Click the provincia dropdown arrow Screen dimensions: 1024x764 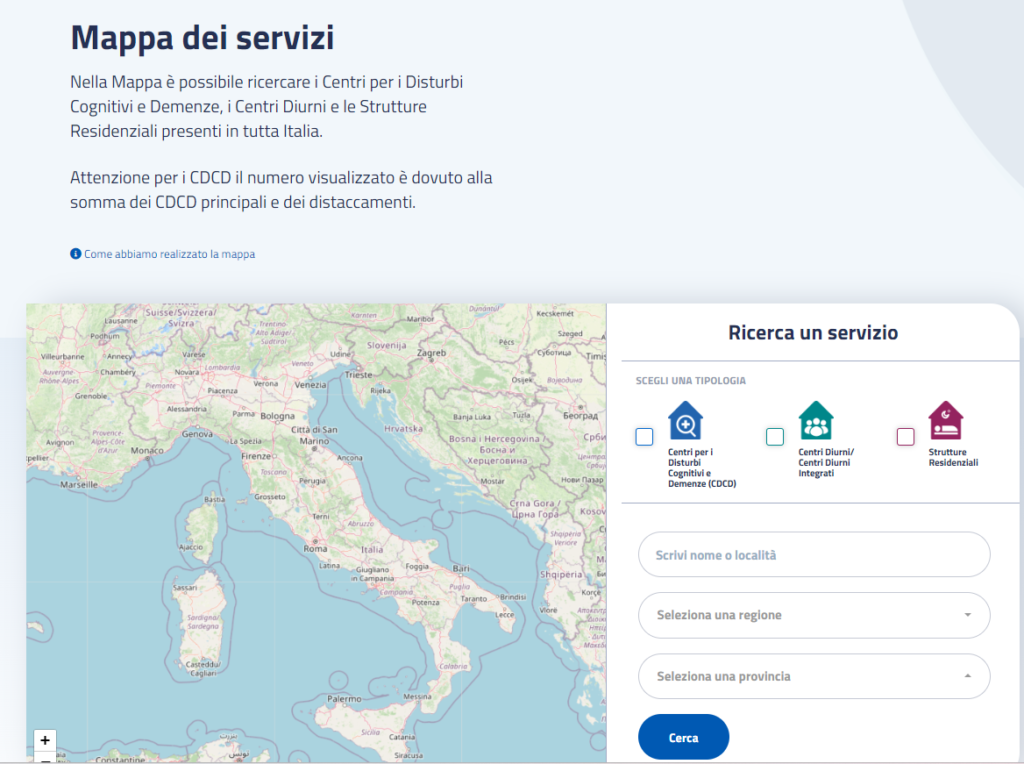(968, 676)
